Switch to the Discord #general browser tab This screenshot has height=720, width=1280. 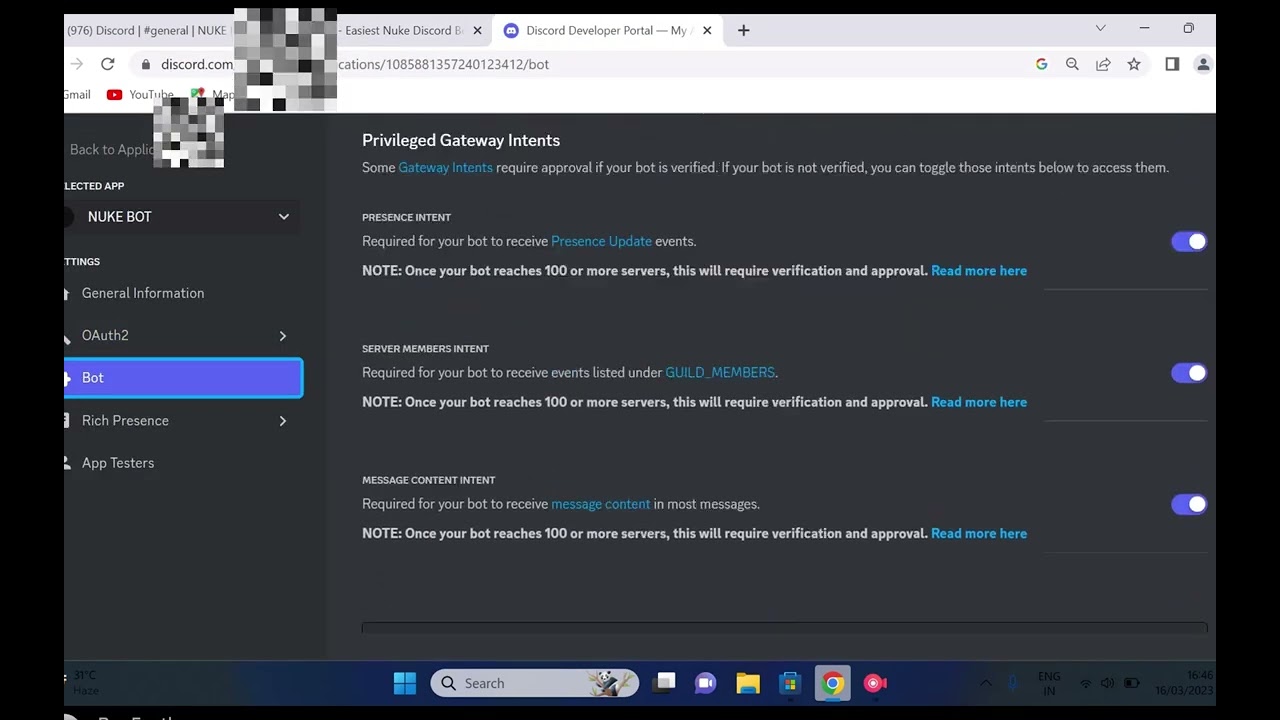[148, 30]
